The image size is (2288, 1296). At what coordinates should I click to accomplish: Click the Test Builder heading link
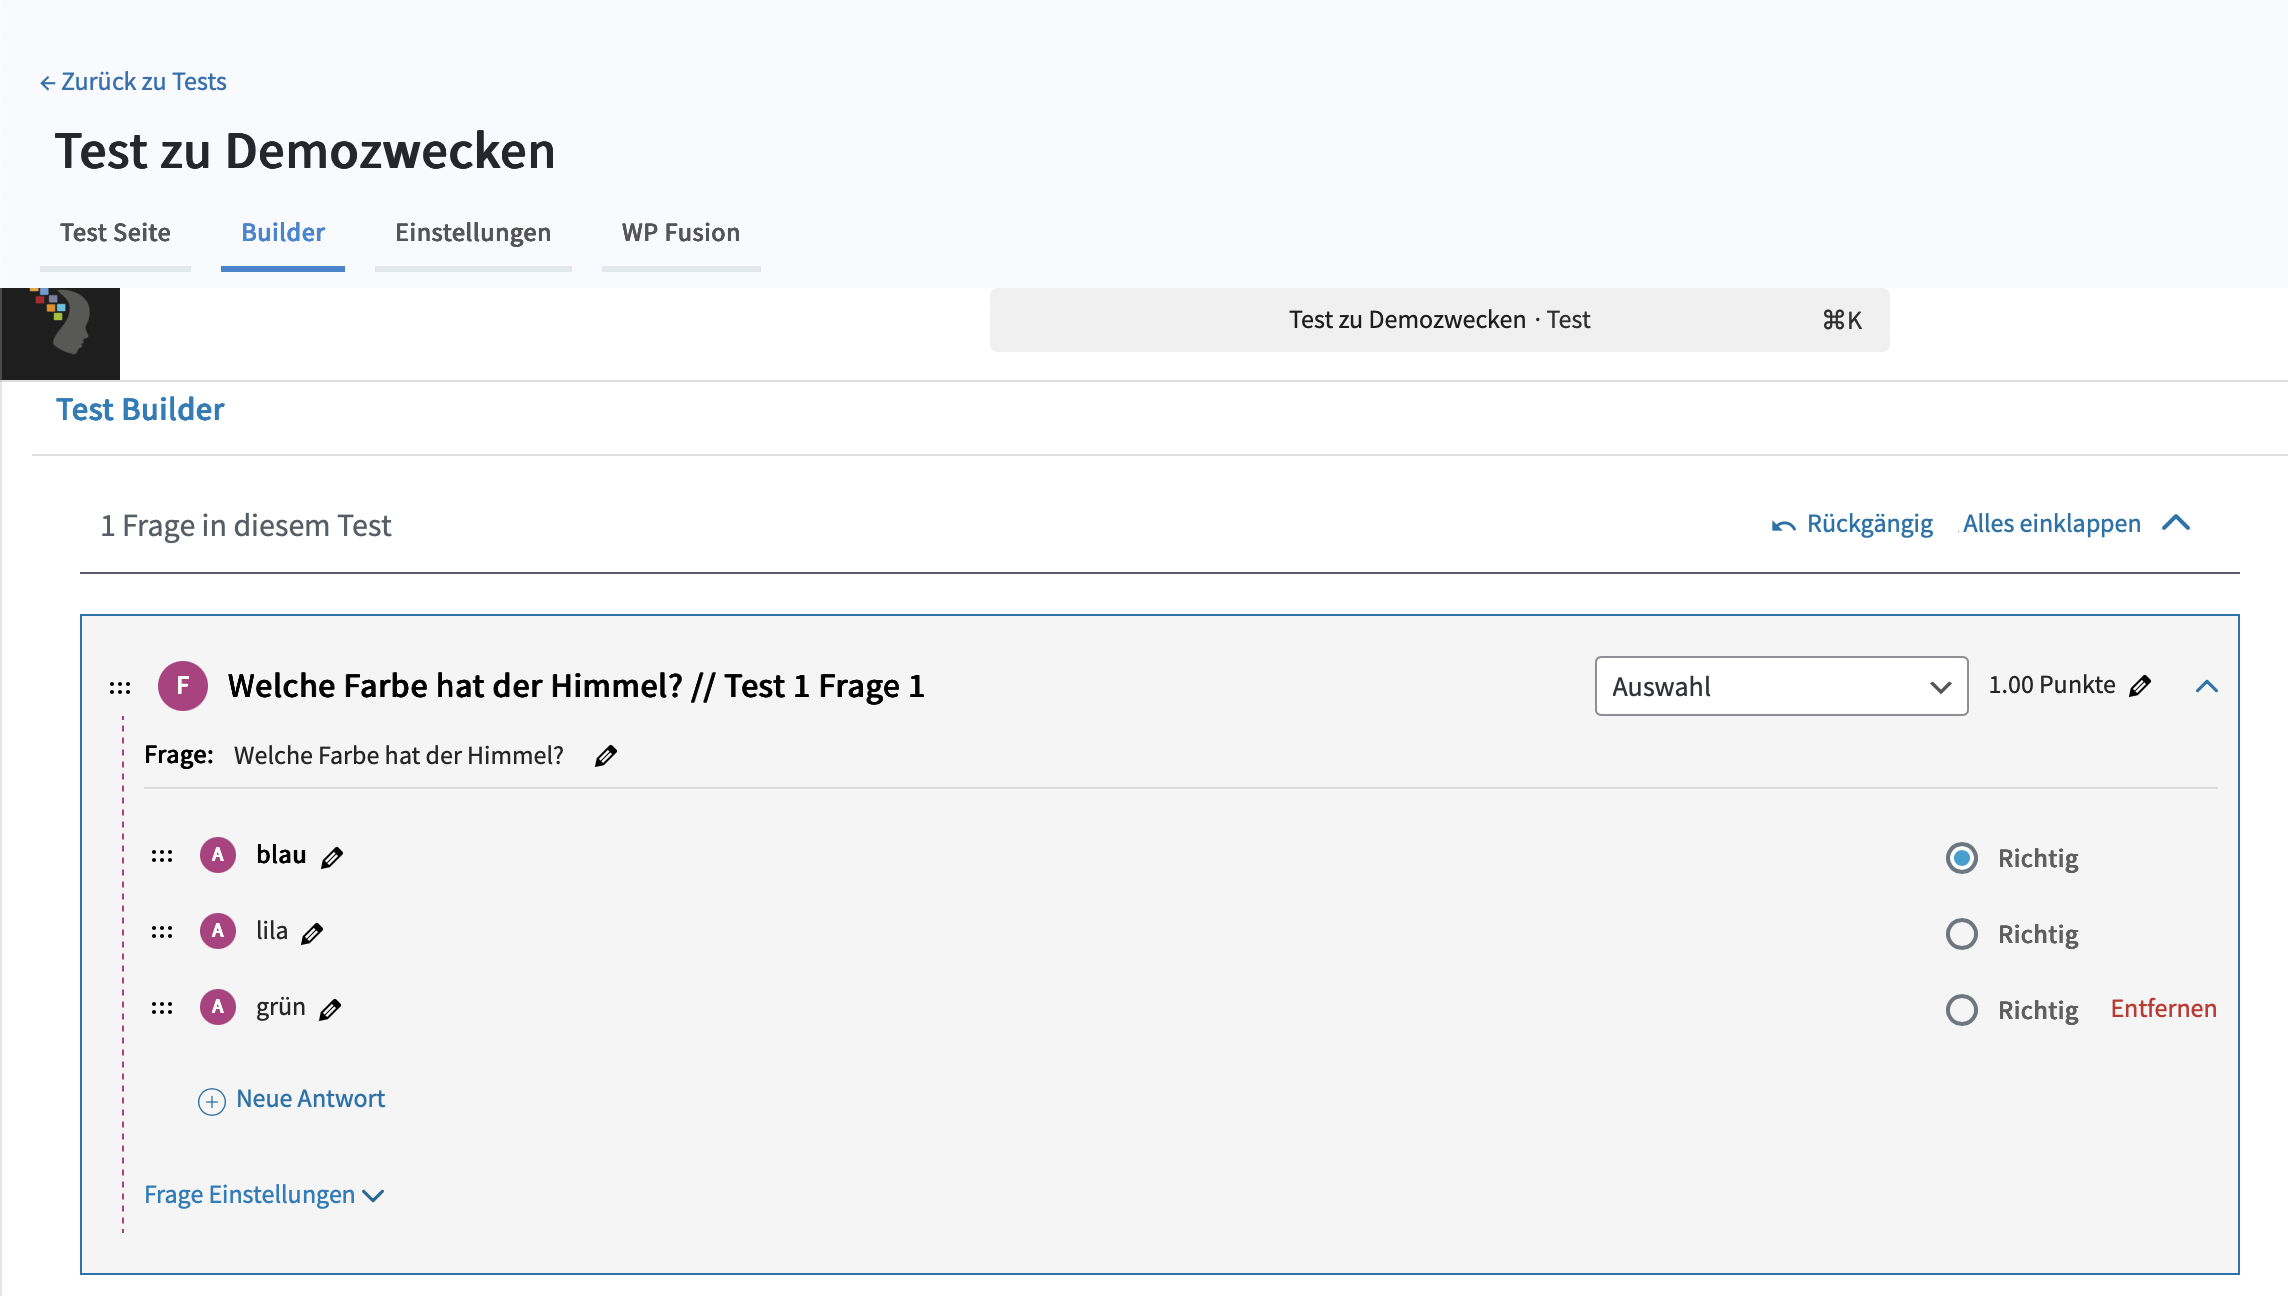coord(140,409)
